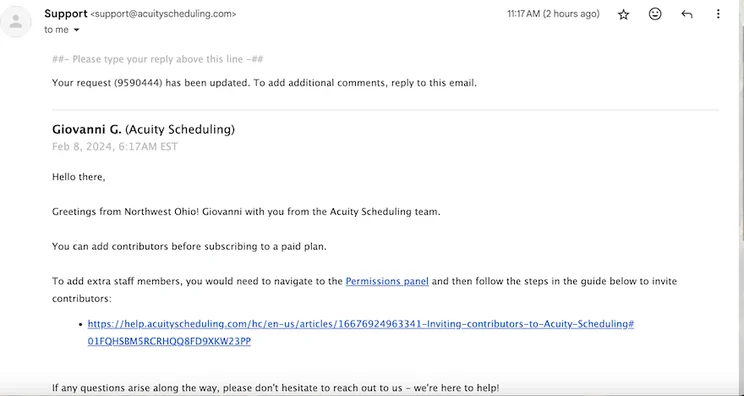744x396 pixels.
Task: Open the three-dot more options menu
Action: [718, 14]
